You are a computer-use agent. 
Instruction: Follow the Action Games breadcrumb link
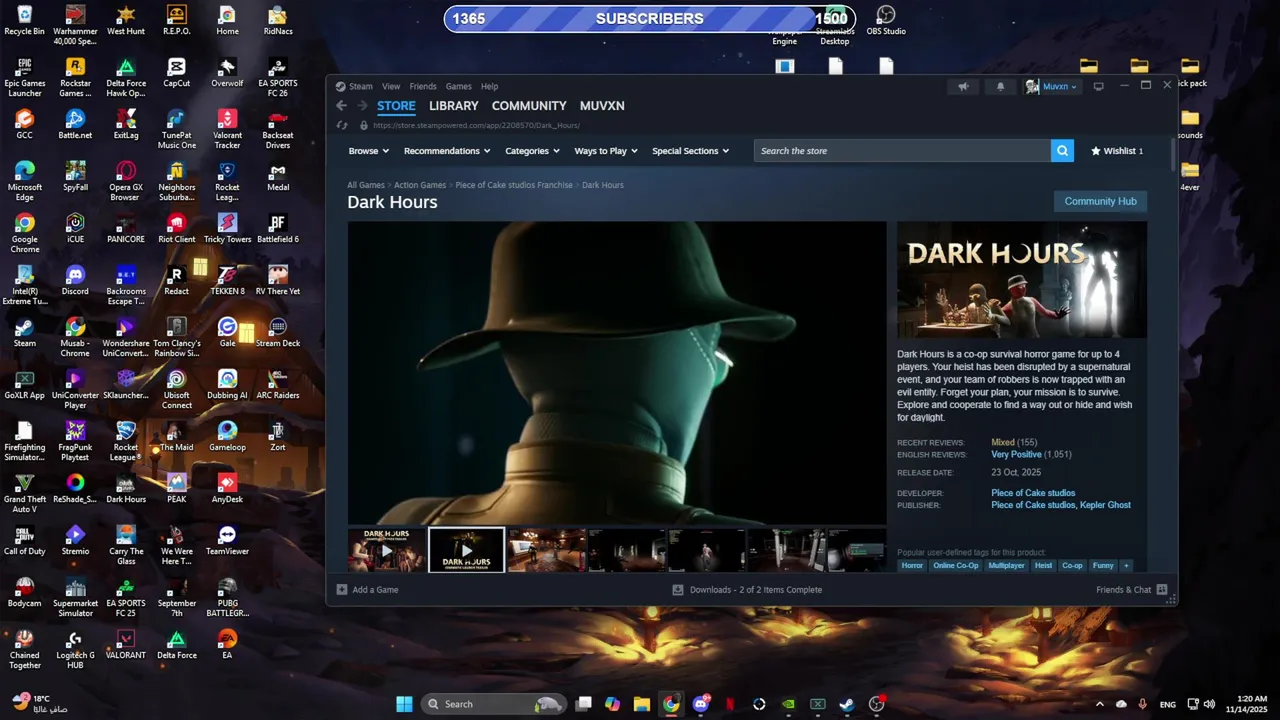click(420, 185)
